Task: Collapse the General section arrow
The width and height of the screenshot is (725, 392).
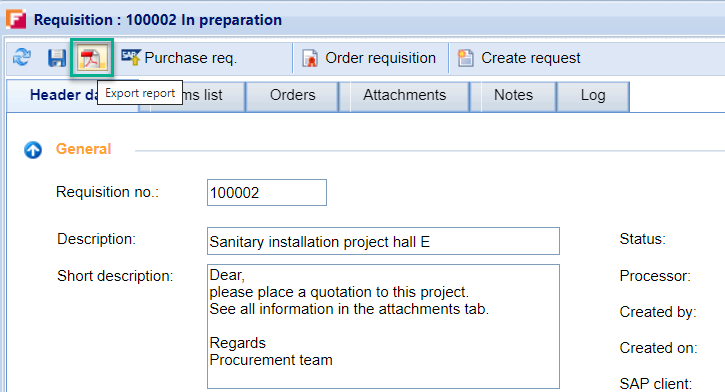Action: click(33, 149)
